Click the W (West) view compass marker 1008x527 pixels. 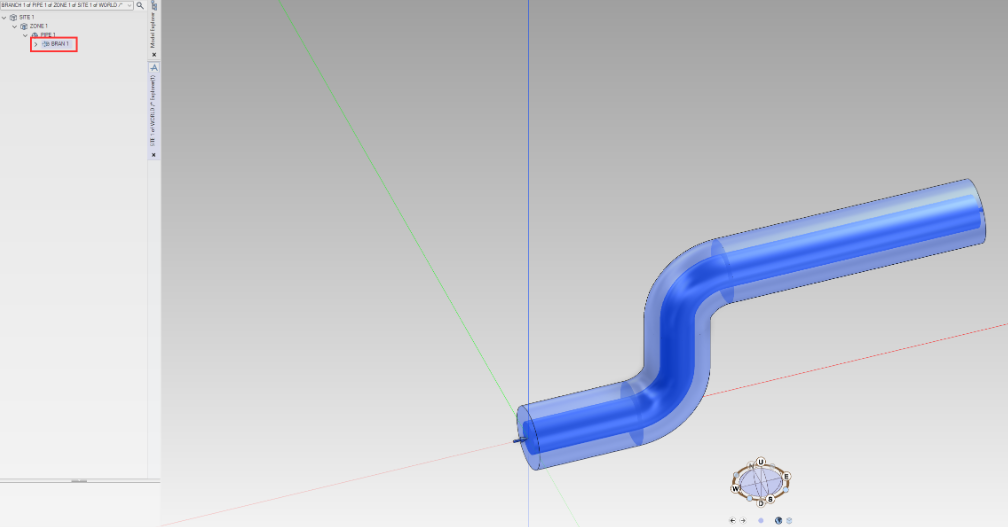(736, 490)
